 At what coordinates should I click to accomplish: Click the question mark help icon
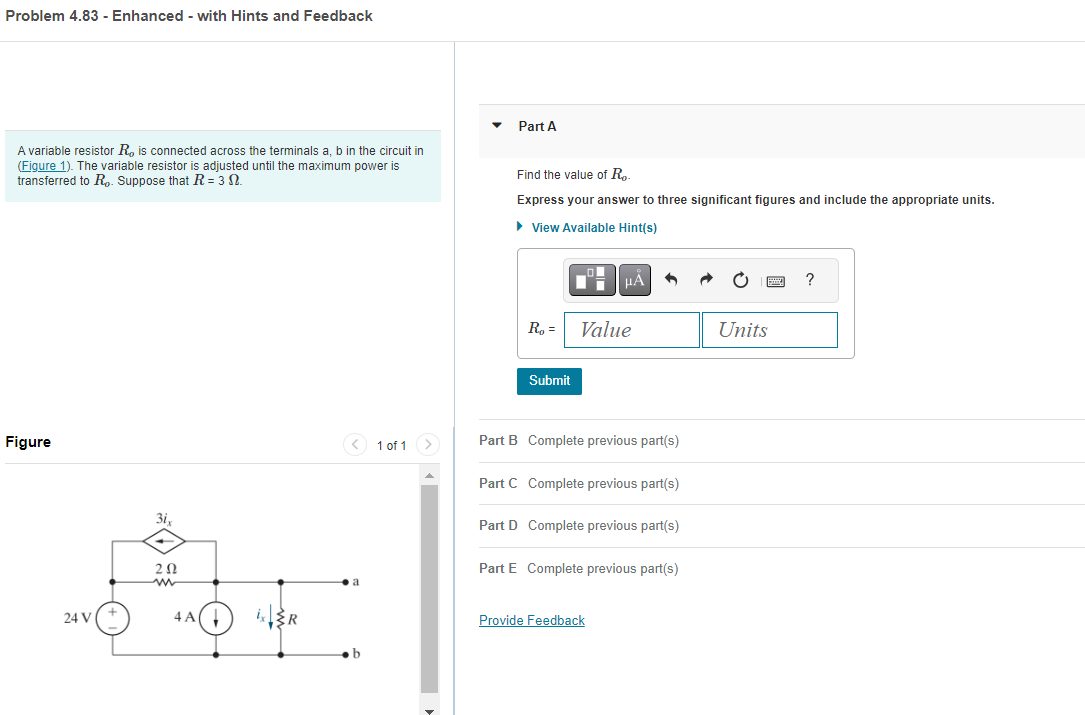809,280
